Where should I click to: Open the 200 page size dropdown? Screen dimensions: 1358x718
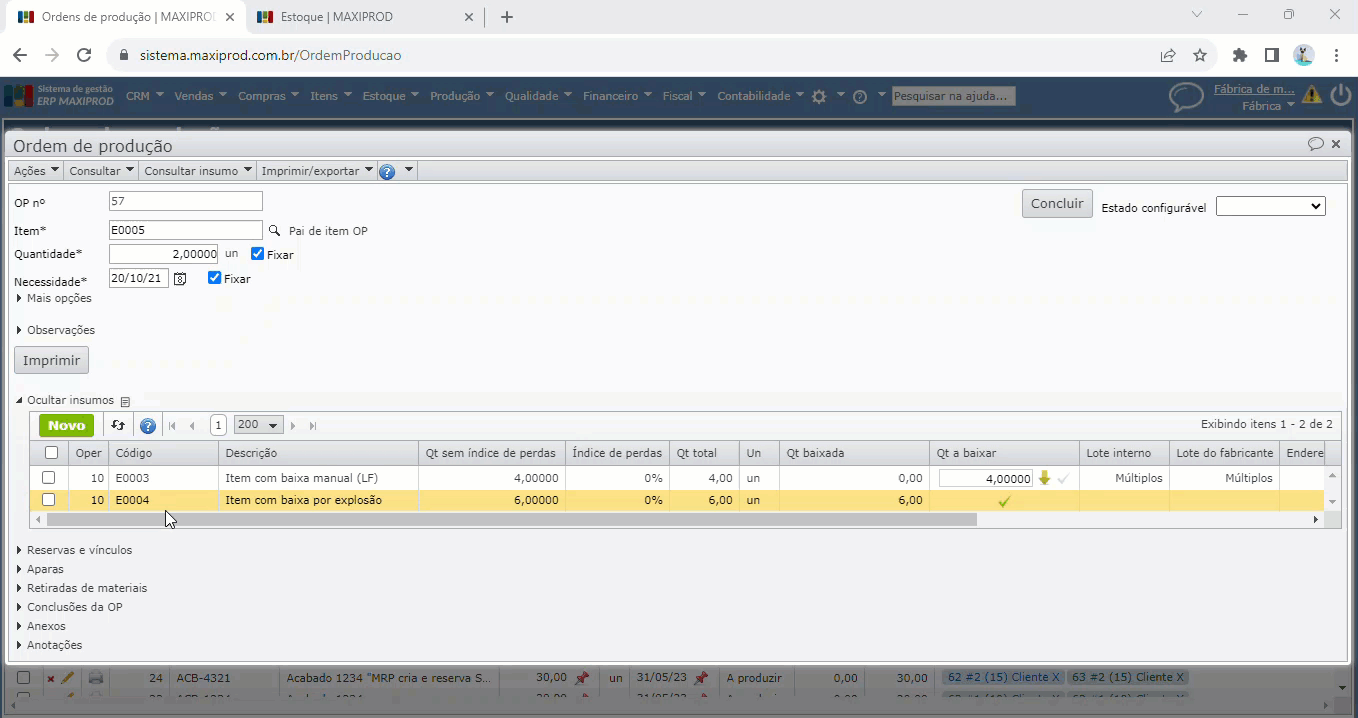tap(258, 425)
